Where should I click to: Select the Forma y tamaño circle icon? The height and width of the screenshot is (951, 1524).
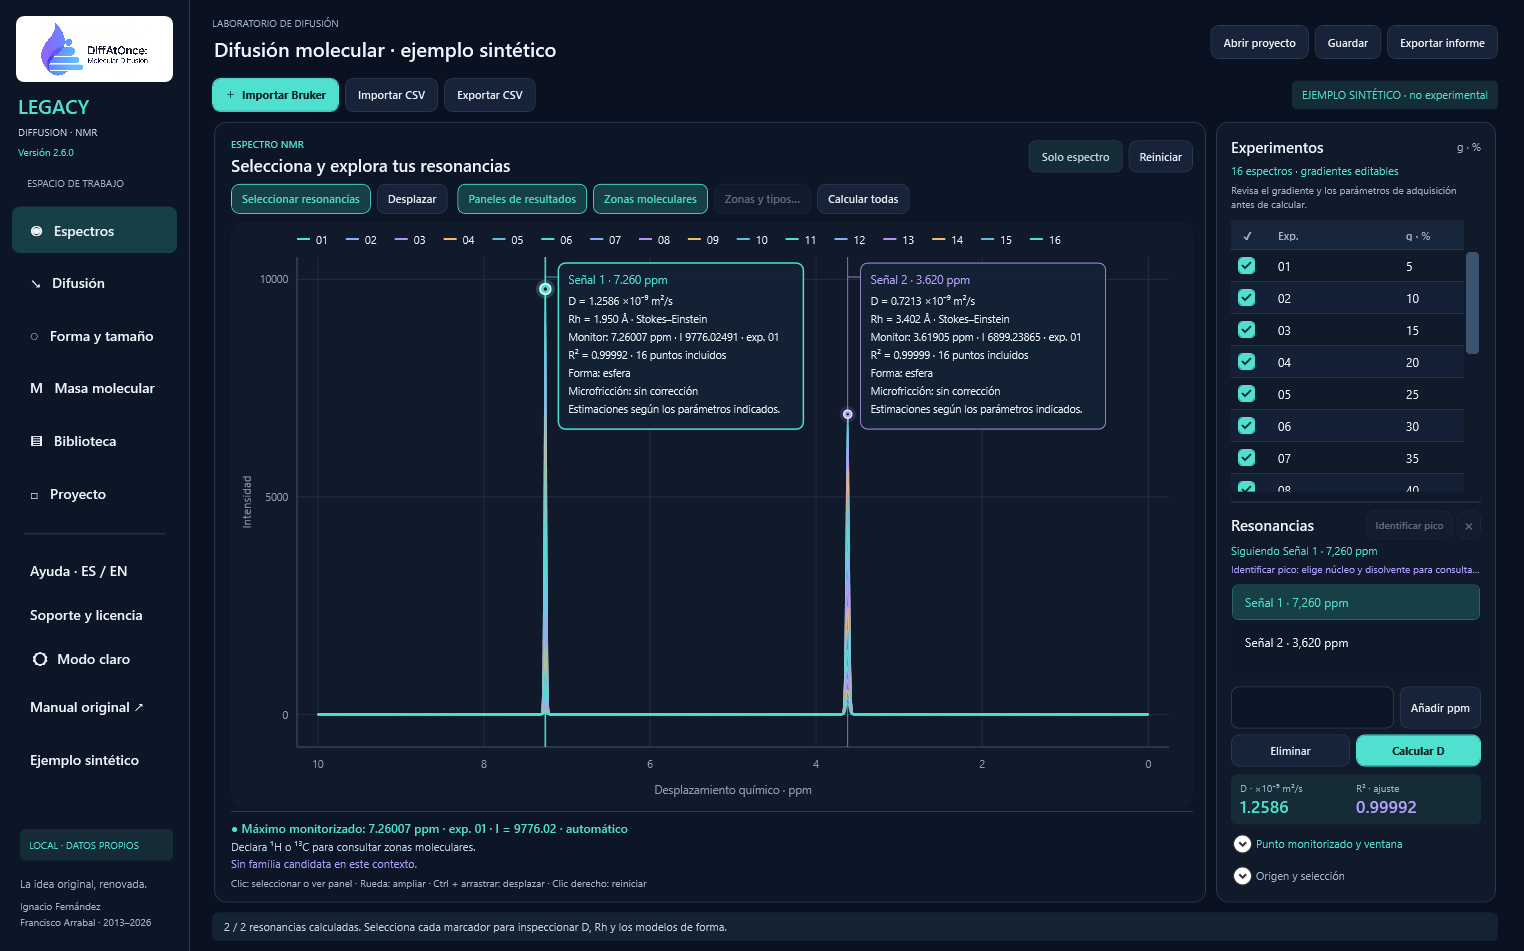(x=34, y=337)
